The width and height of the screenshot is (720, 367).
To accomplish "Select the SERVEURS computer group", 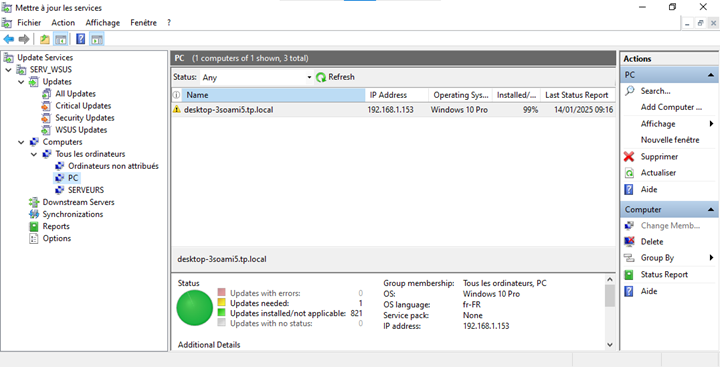I will (x=86, y=190).
